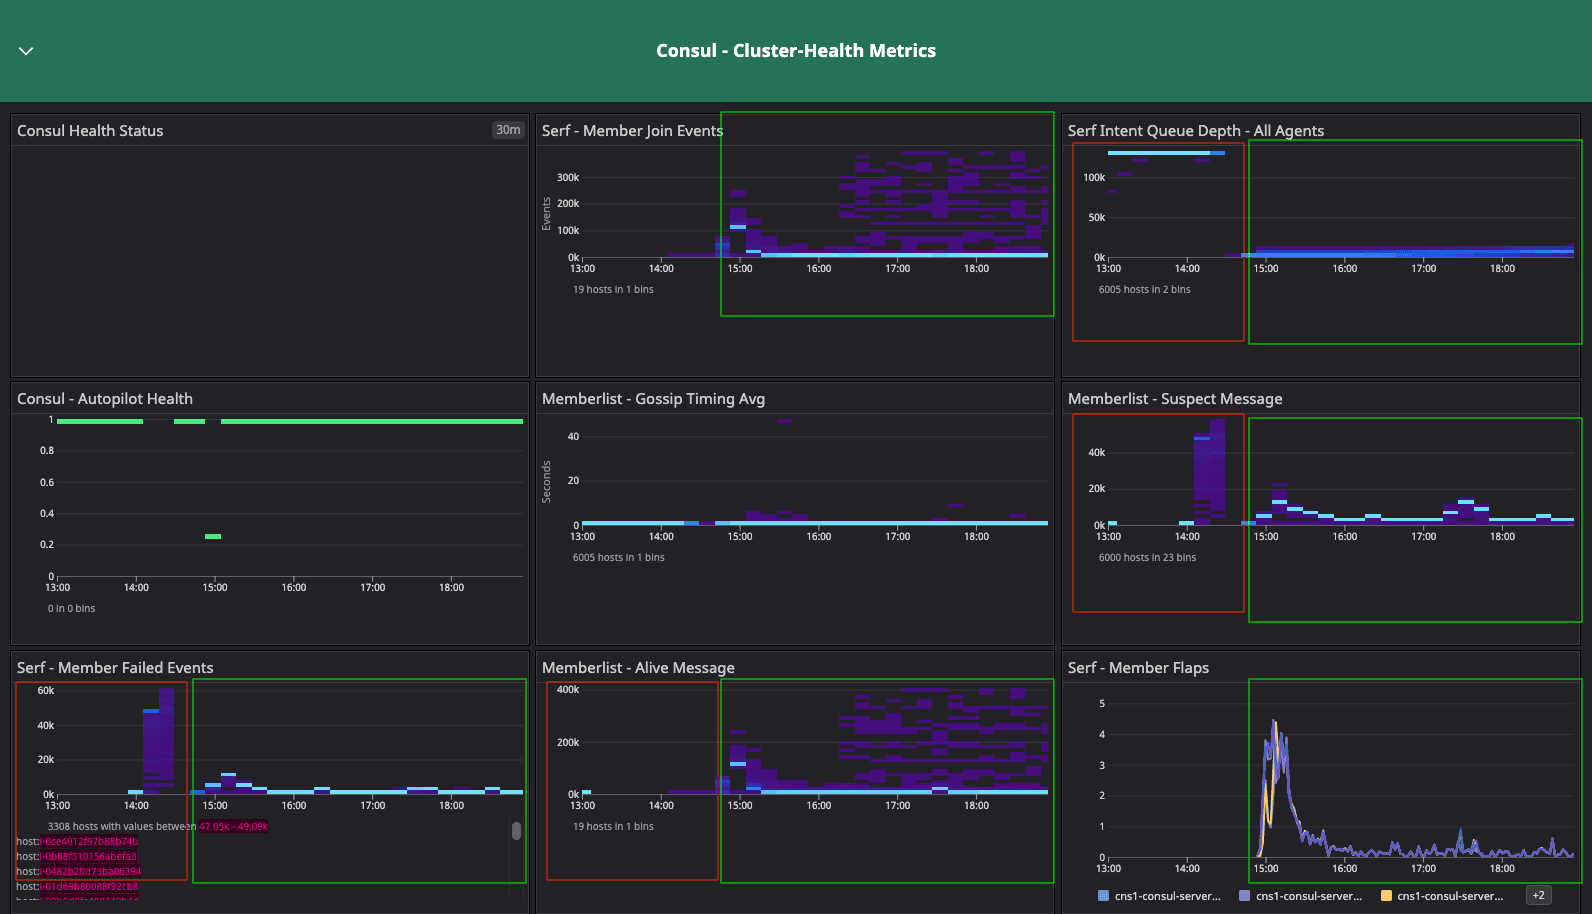
Task: Click the Memberlist - Gossip Timing Avg title
Action: pos(653,399)
